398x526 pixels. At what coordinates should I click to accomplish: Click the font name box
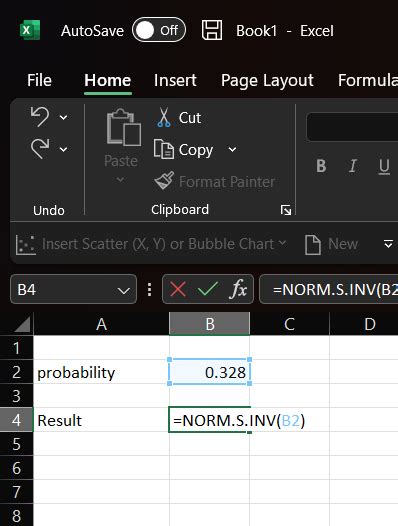[x=352, y=127]
